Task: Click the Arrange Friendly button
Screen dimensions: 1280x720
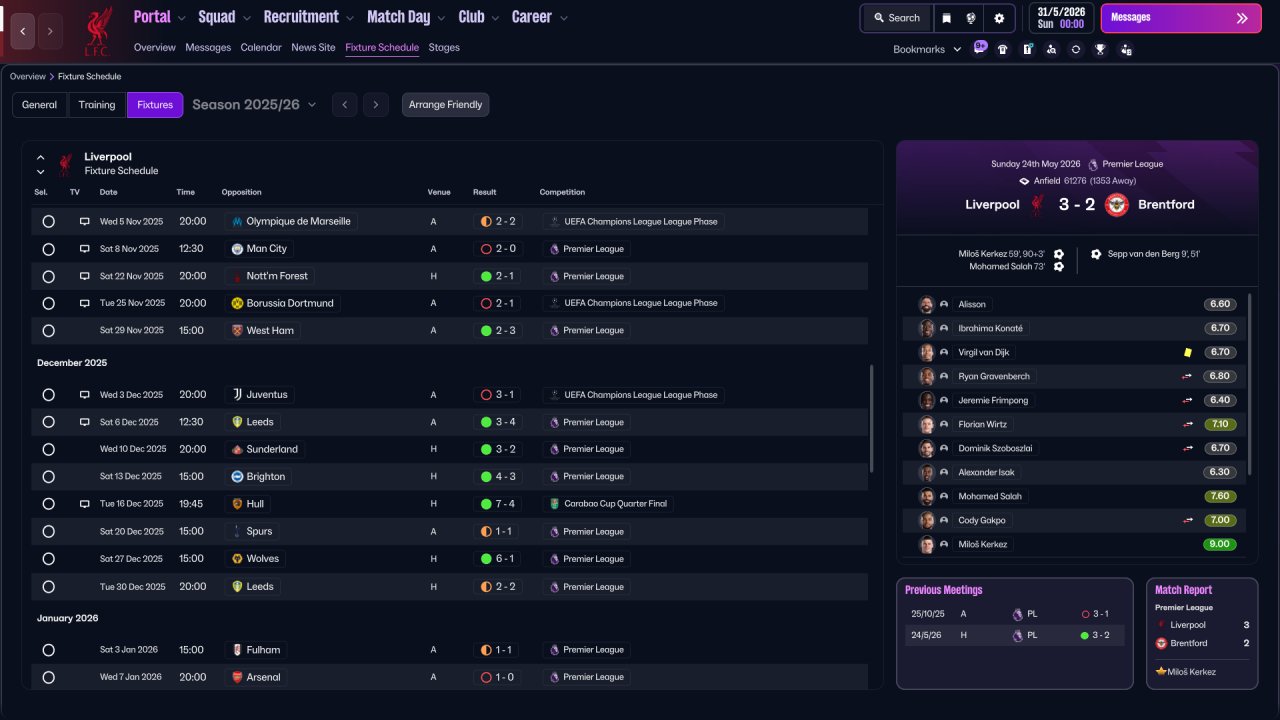Action: point(446,105)
